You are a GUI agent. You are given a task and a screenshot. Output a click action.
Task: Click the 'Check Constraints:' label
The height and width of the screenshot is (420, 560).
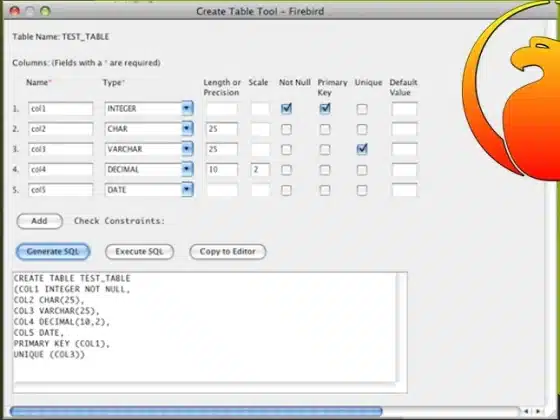click(119, 221)
